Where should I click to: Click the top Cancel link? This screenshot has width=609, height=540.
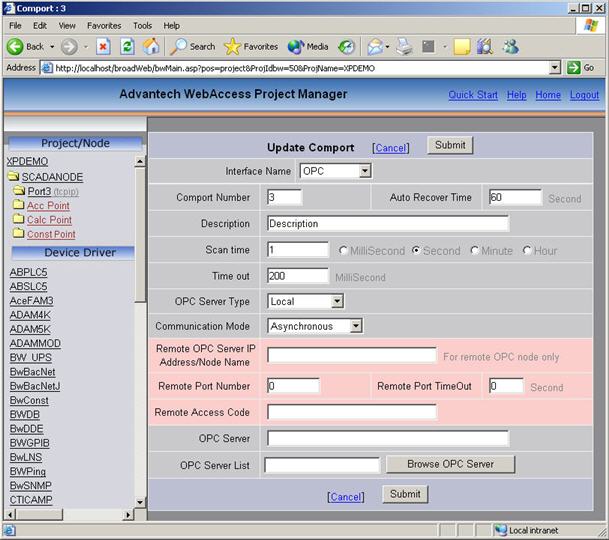[x=391, y=148]
